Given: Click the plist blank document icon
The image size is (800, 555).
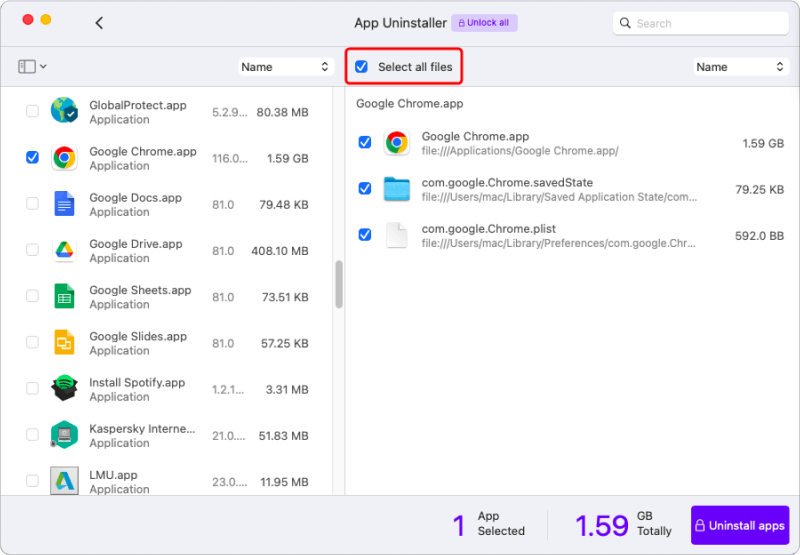Looking at the screenshot, I should pos(396,235).
